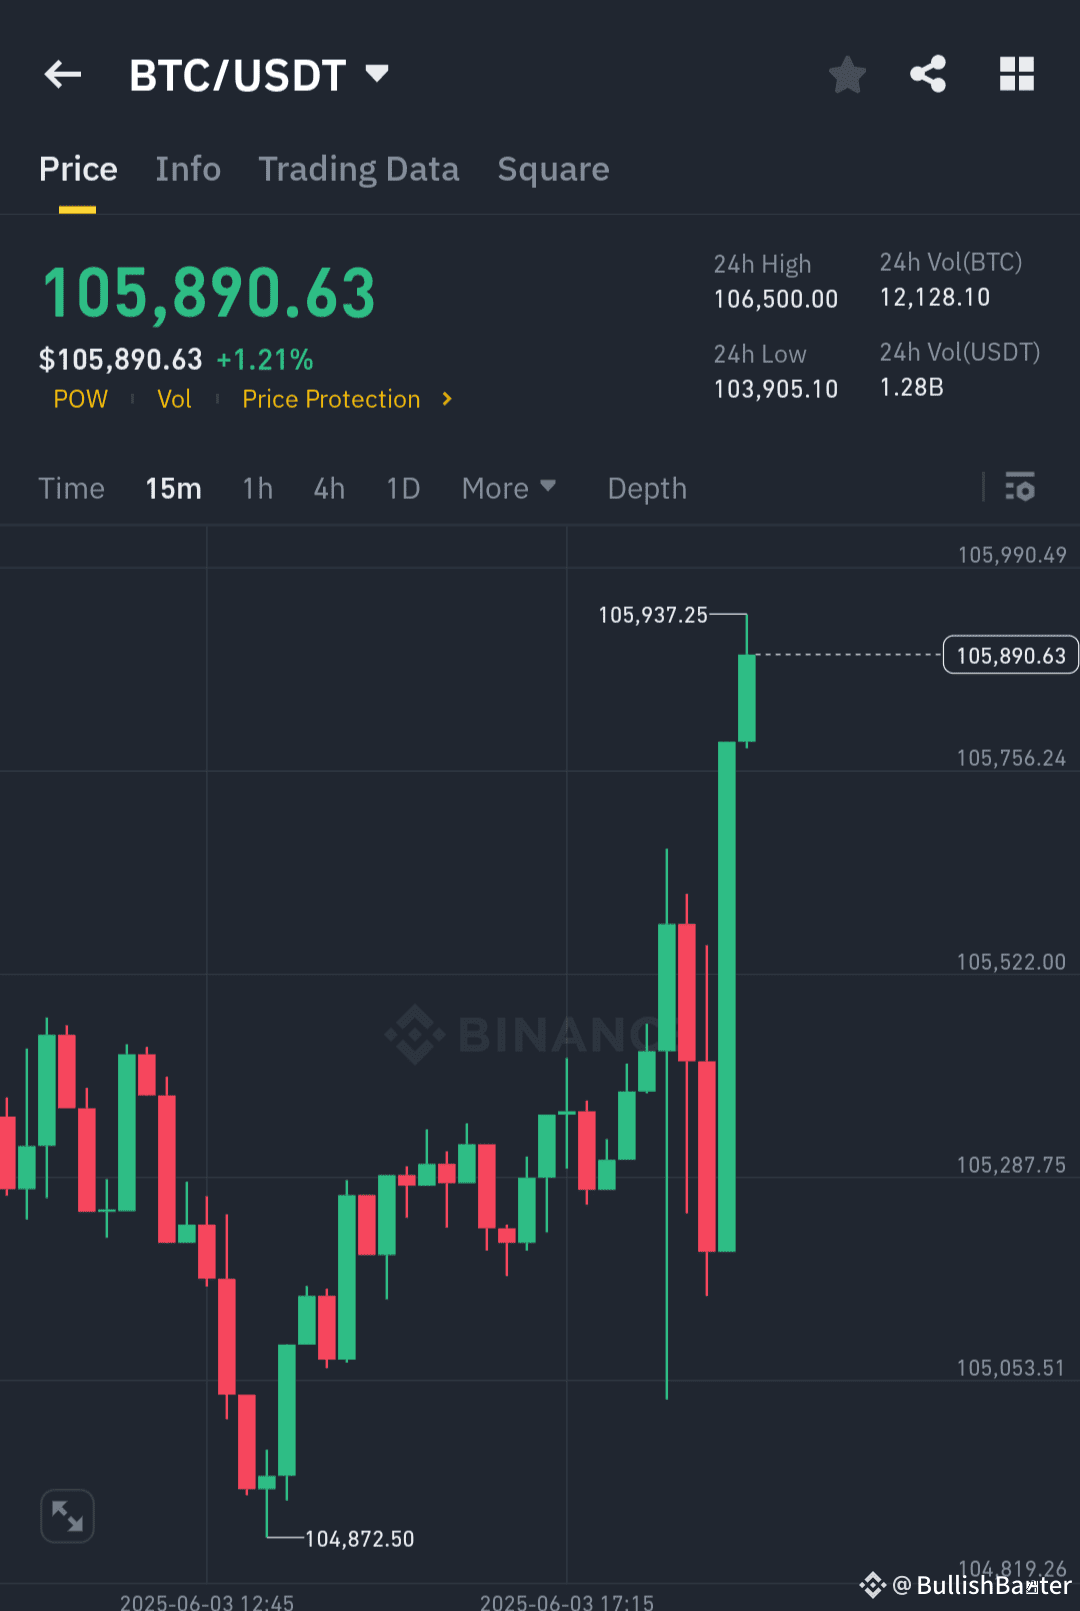1080x1611 pixels.
Task: Expand the chart to fullscreen
Action: (67, 1516)
